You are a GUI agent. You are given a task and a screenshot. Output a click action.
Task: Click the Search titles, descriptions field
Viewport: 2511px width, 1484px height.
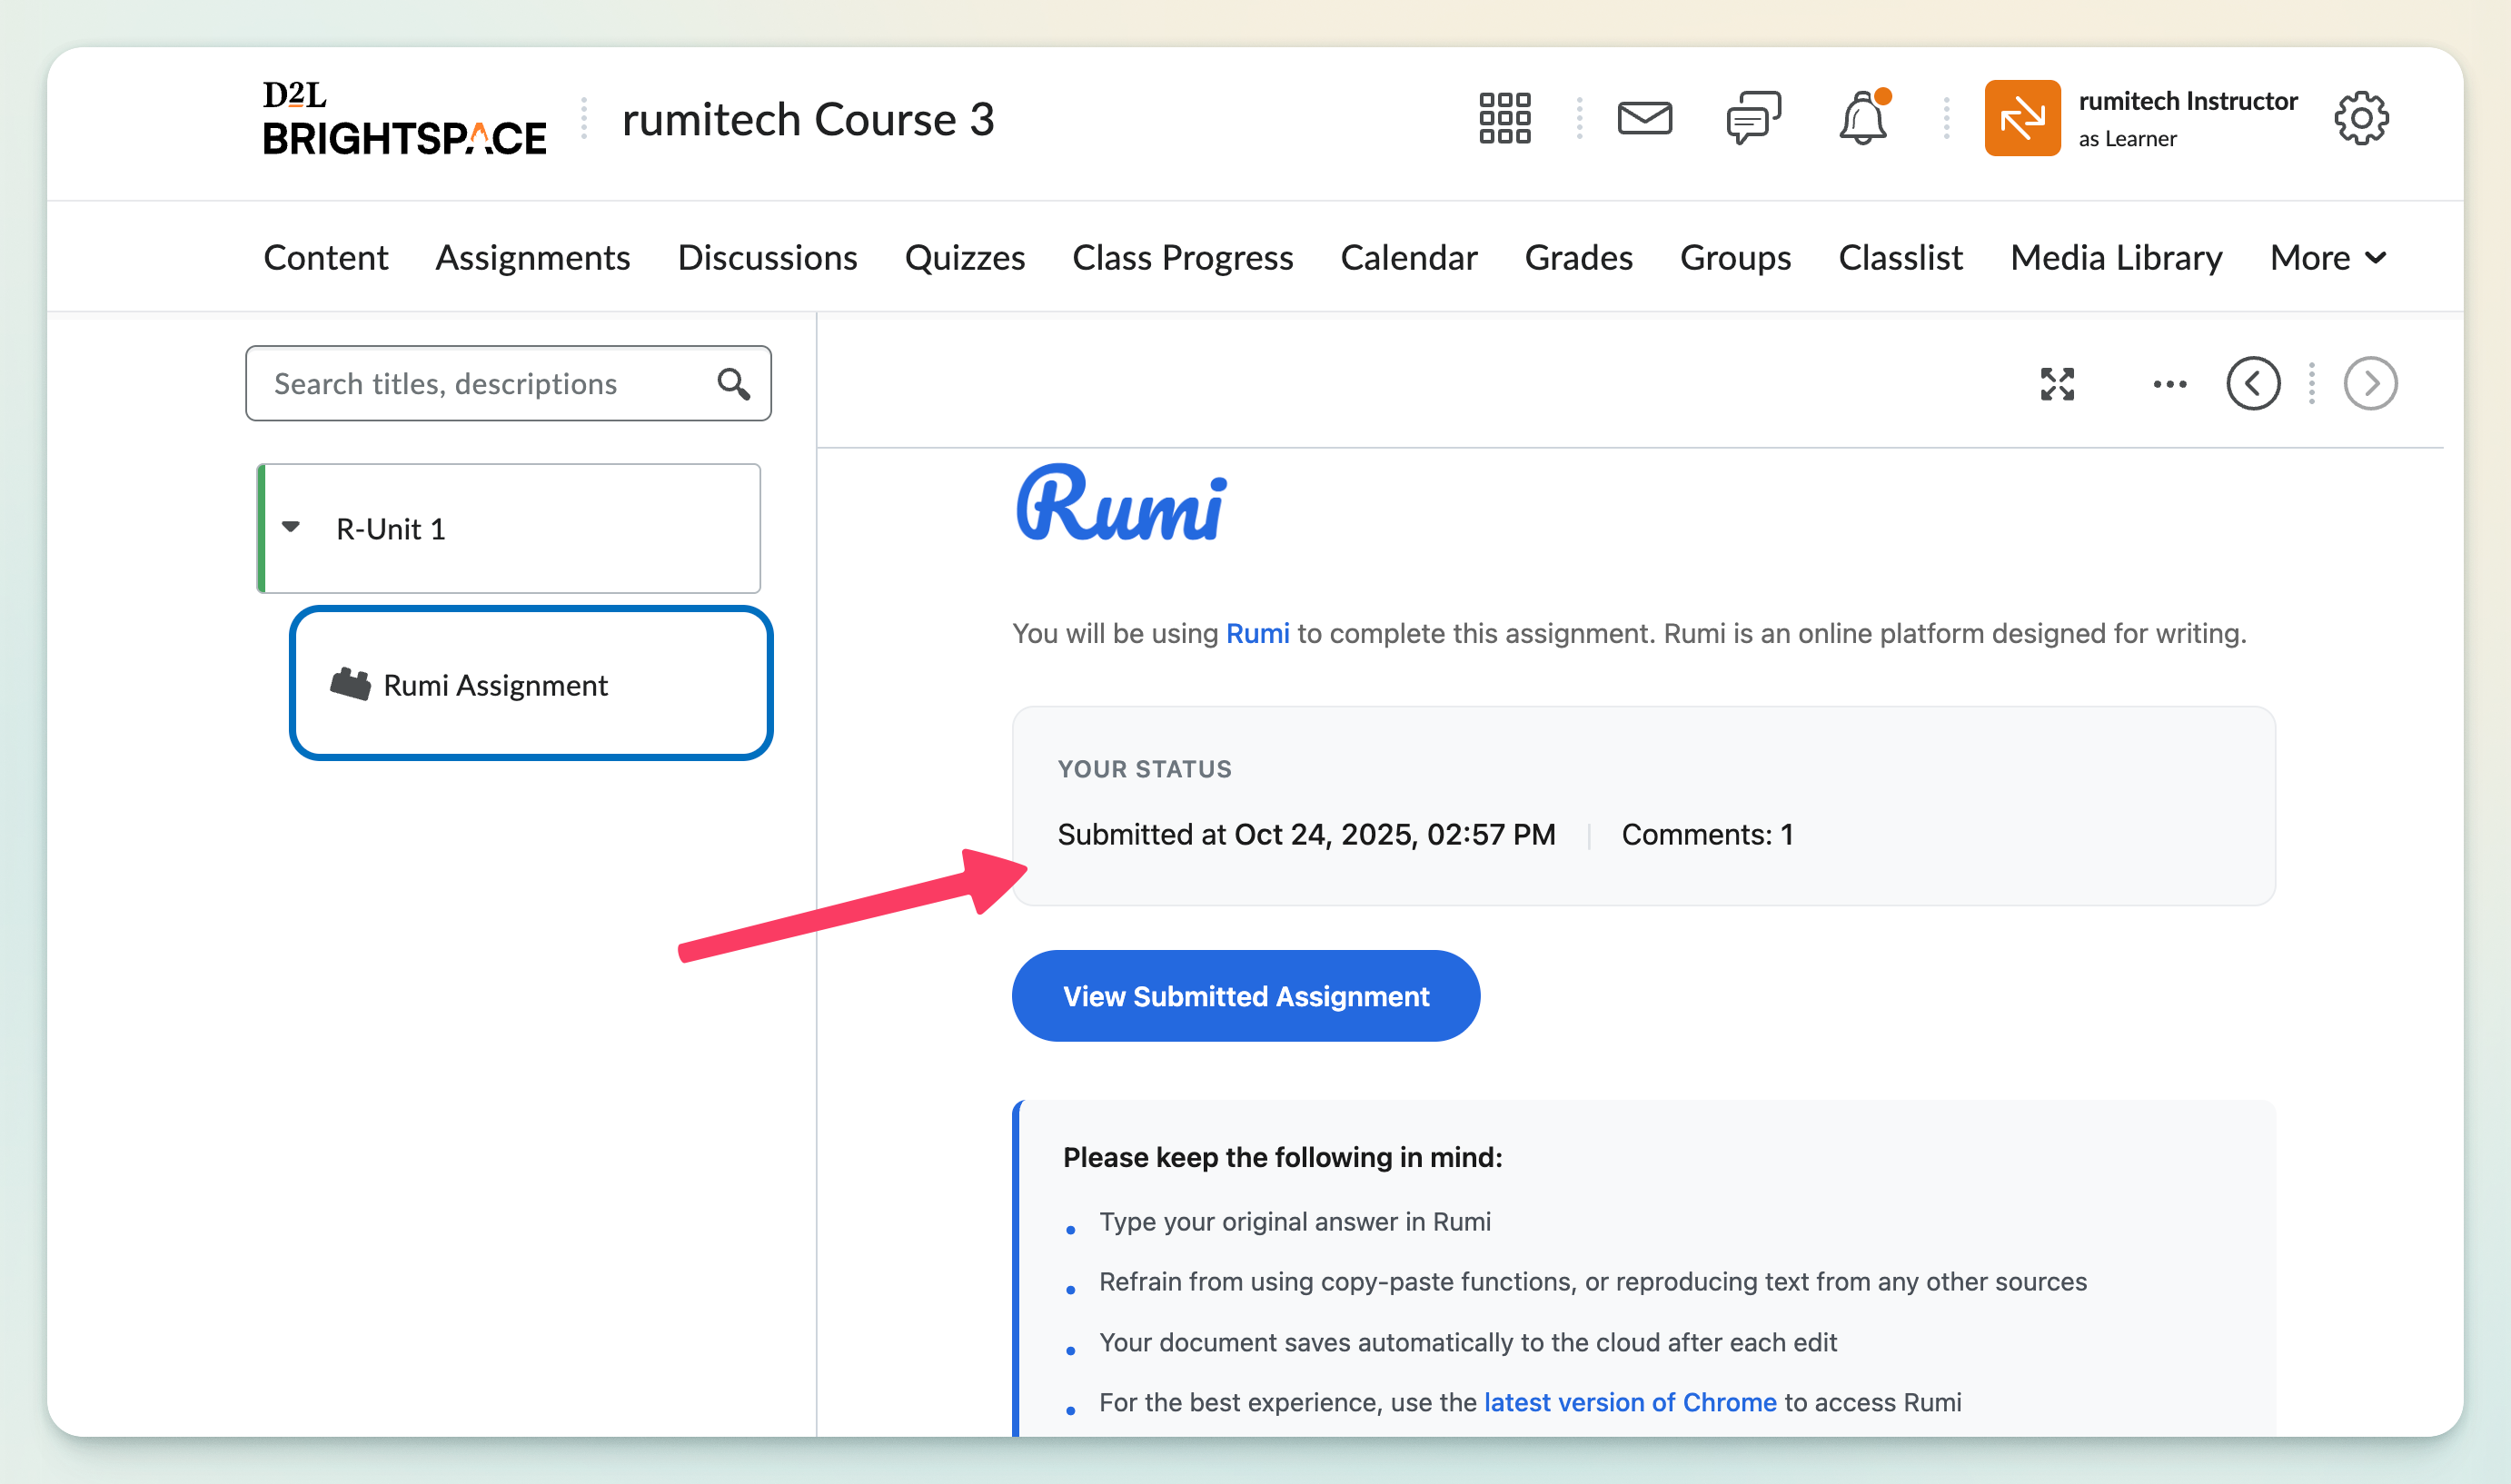tap(480, 384)
